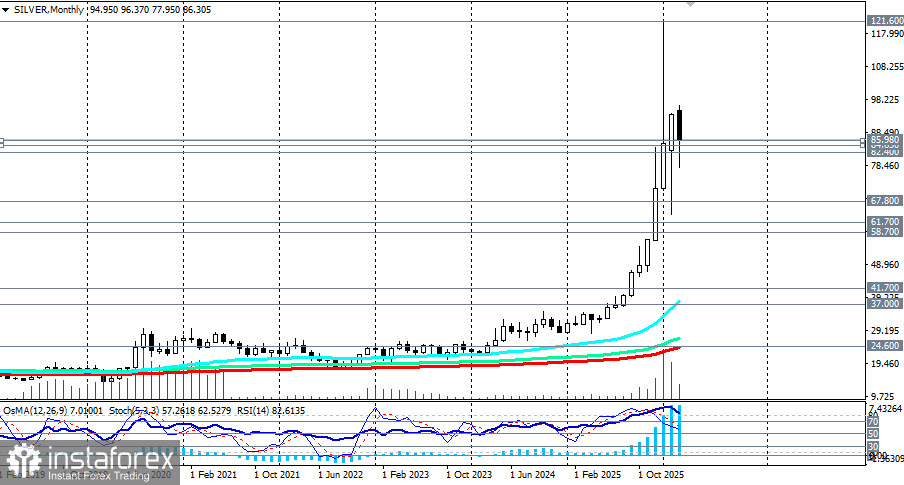
Task: Click the 1 Feb 2023 date label
Action: point(405,475)
